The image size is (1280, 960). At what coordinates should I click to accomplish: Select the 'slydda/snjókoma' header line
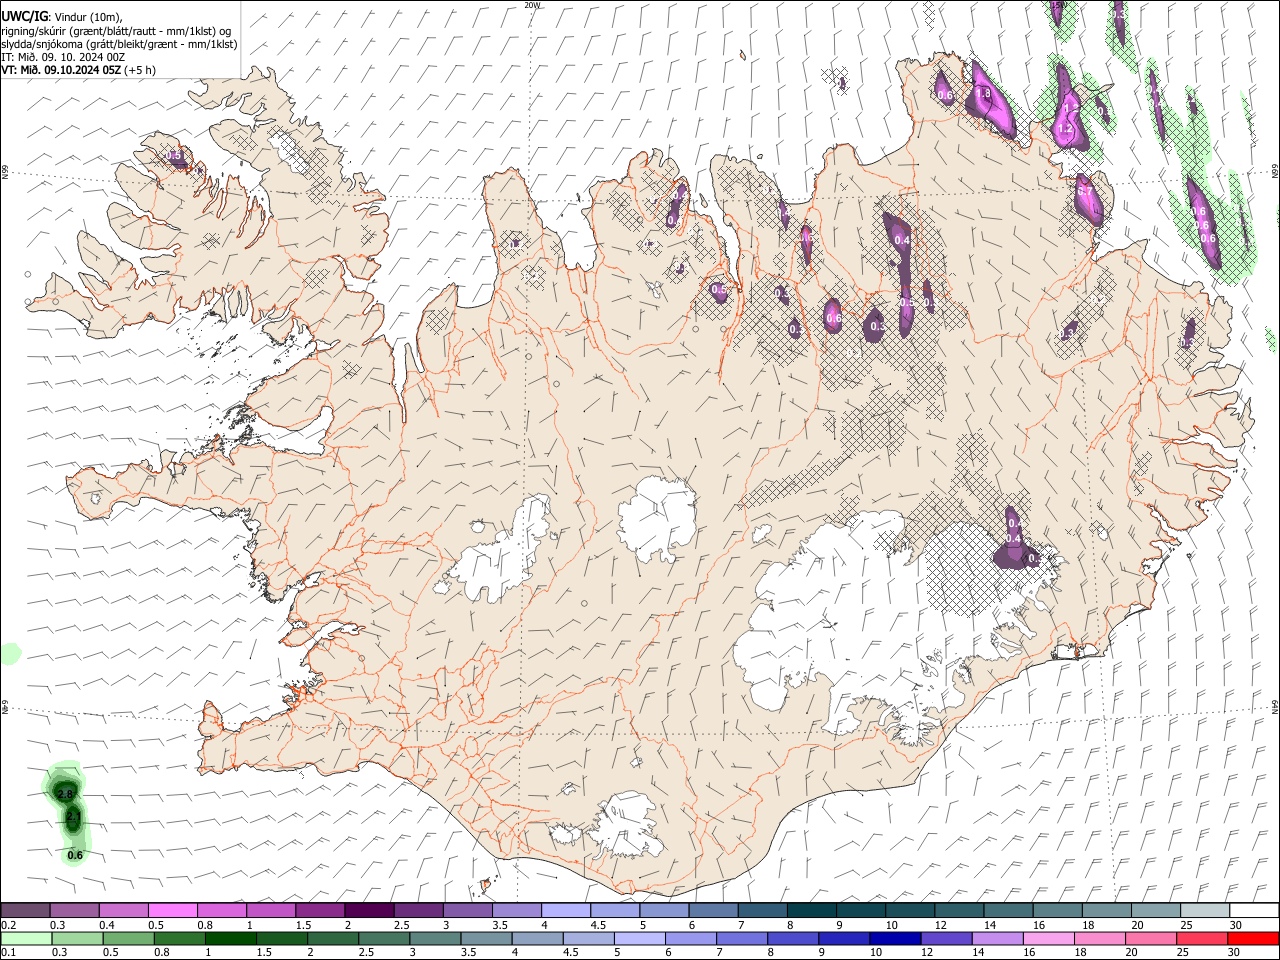[119, 44]
